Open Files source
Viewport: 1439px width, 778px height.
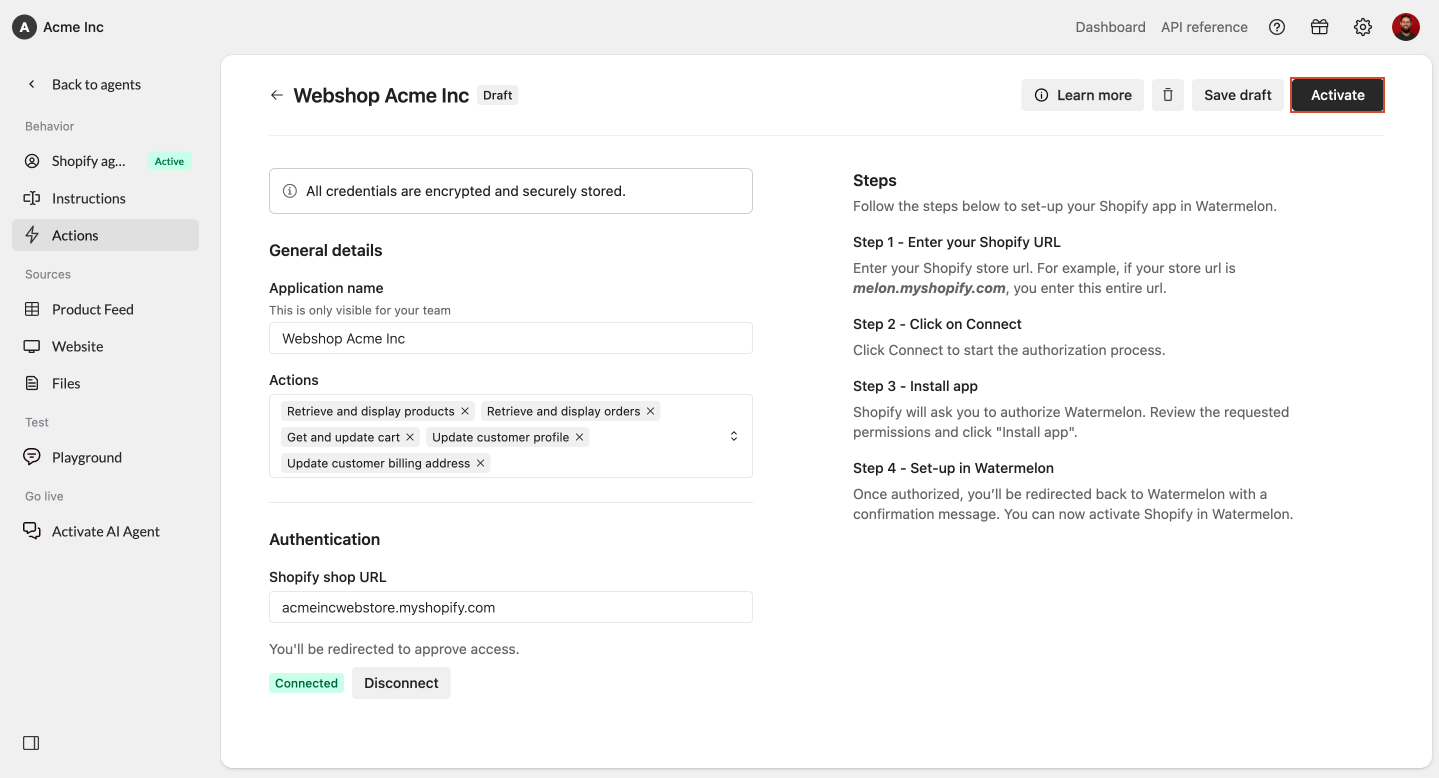click(x=106, y=383)
